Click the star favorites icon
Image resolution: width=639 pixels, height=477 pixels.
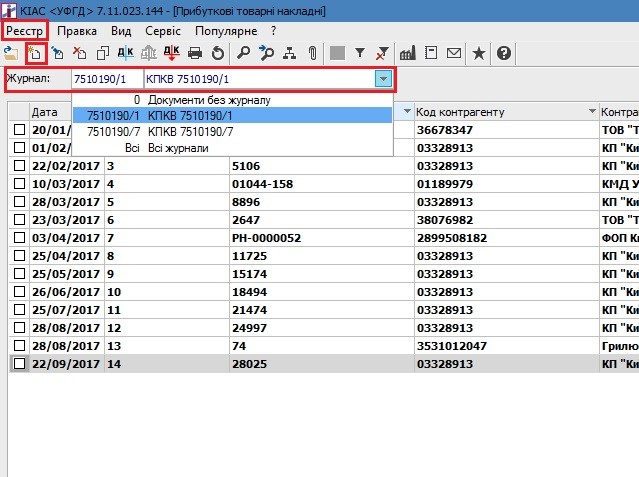tap(479, 53)
